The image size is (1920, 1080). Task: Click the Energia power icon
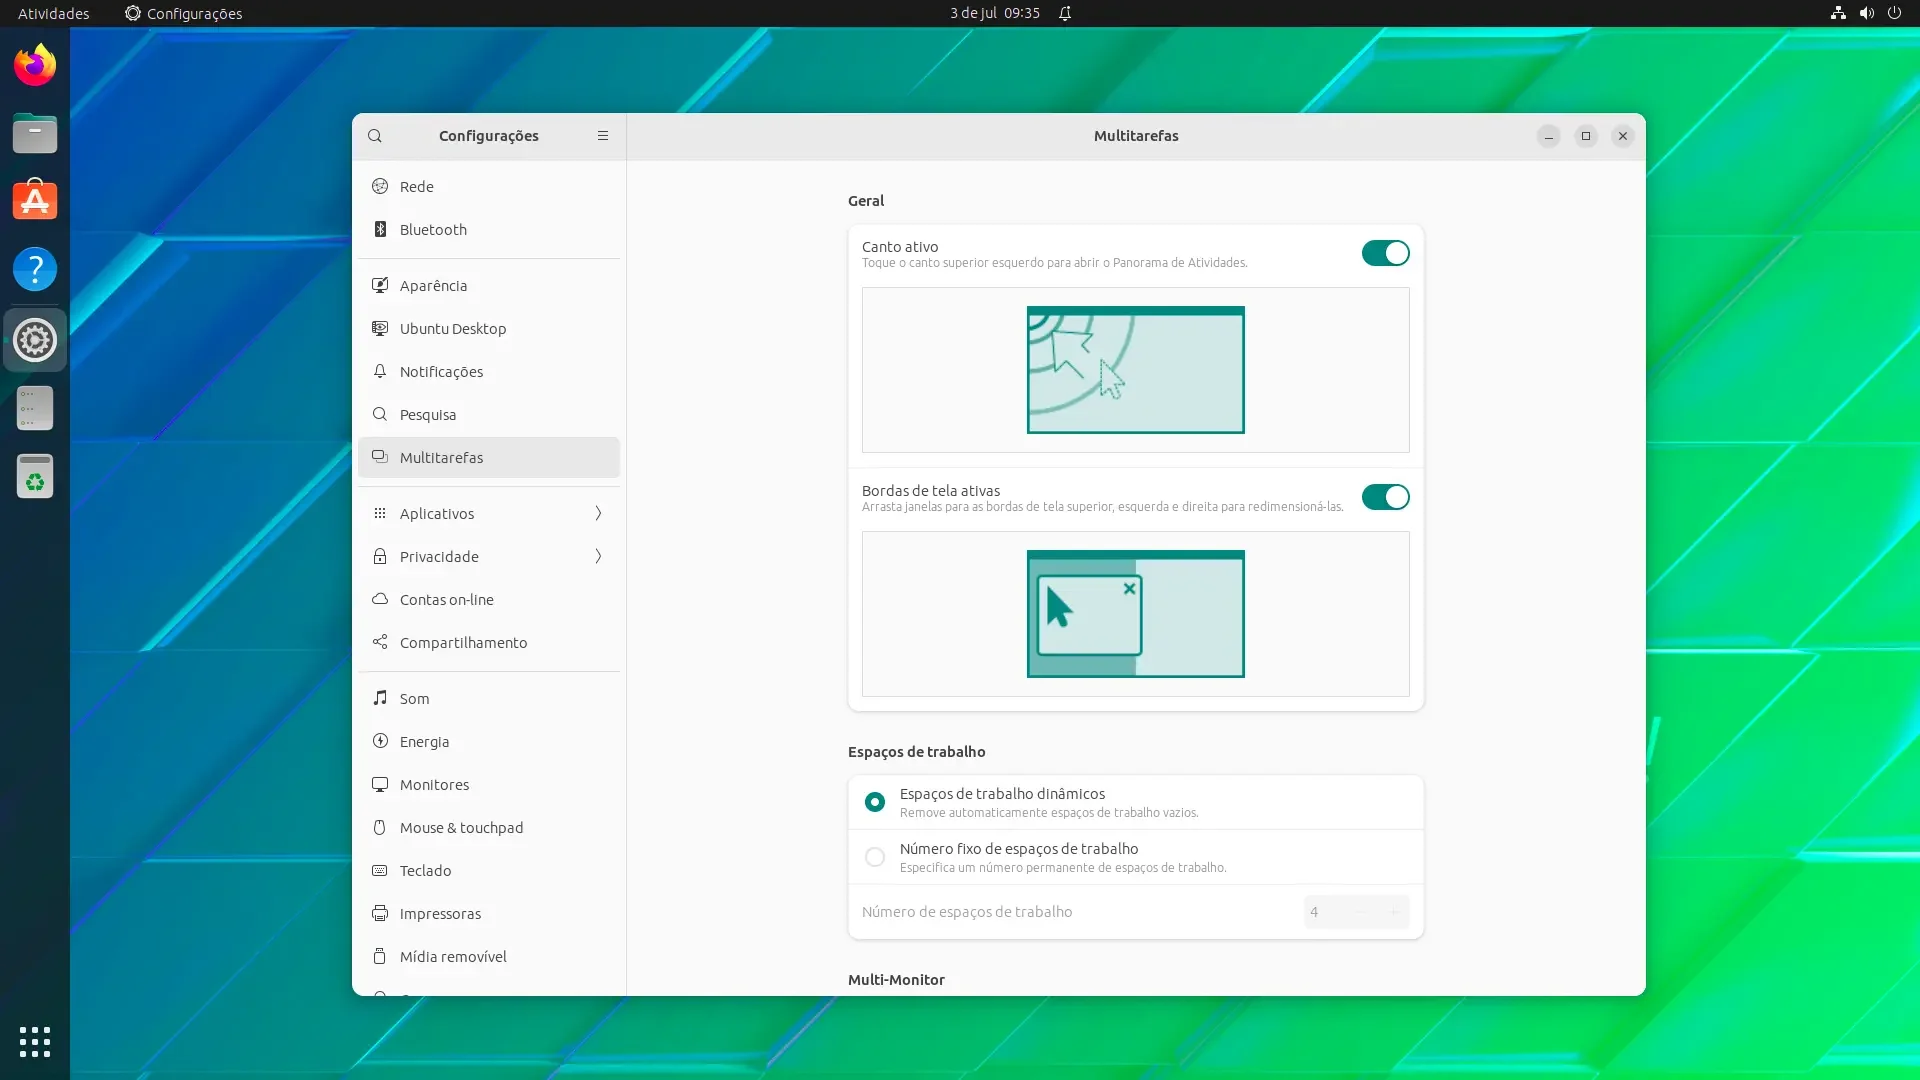(x=380, y=741)
